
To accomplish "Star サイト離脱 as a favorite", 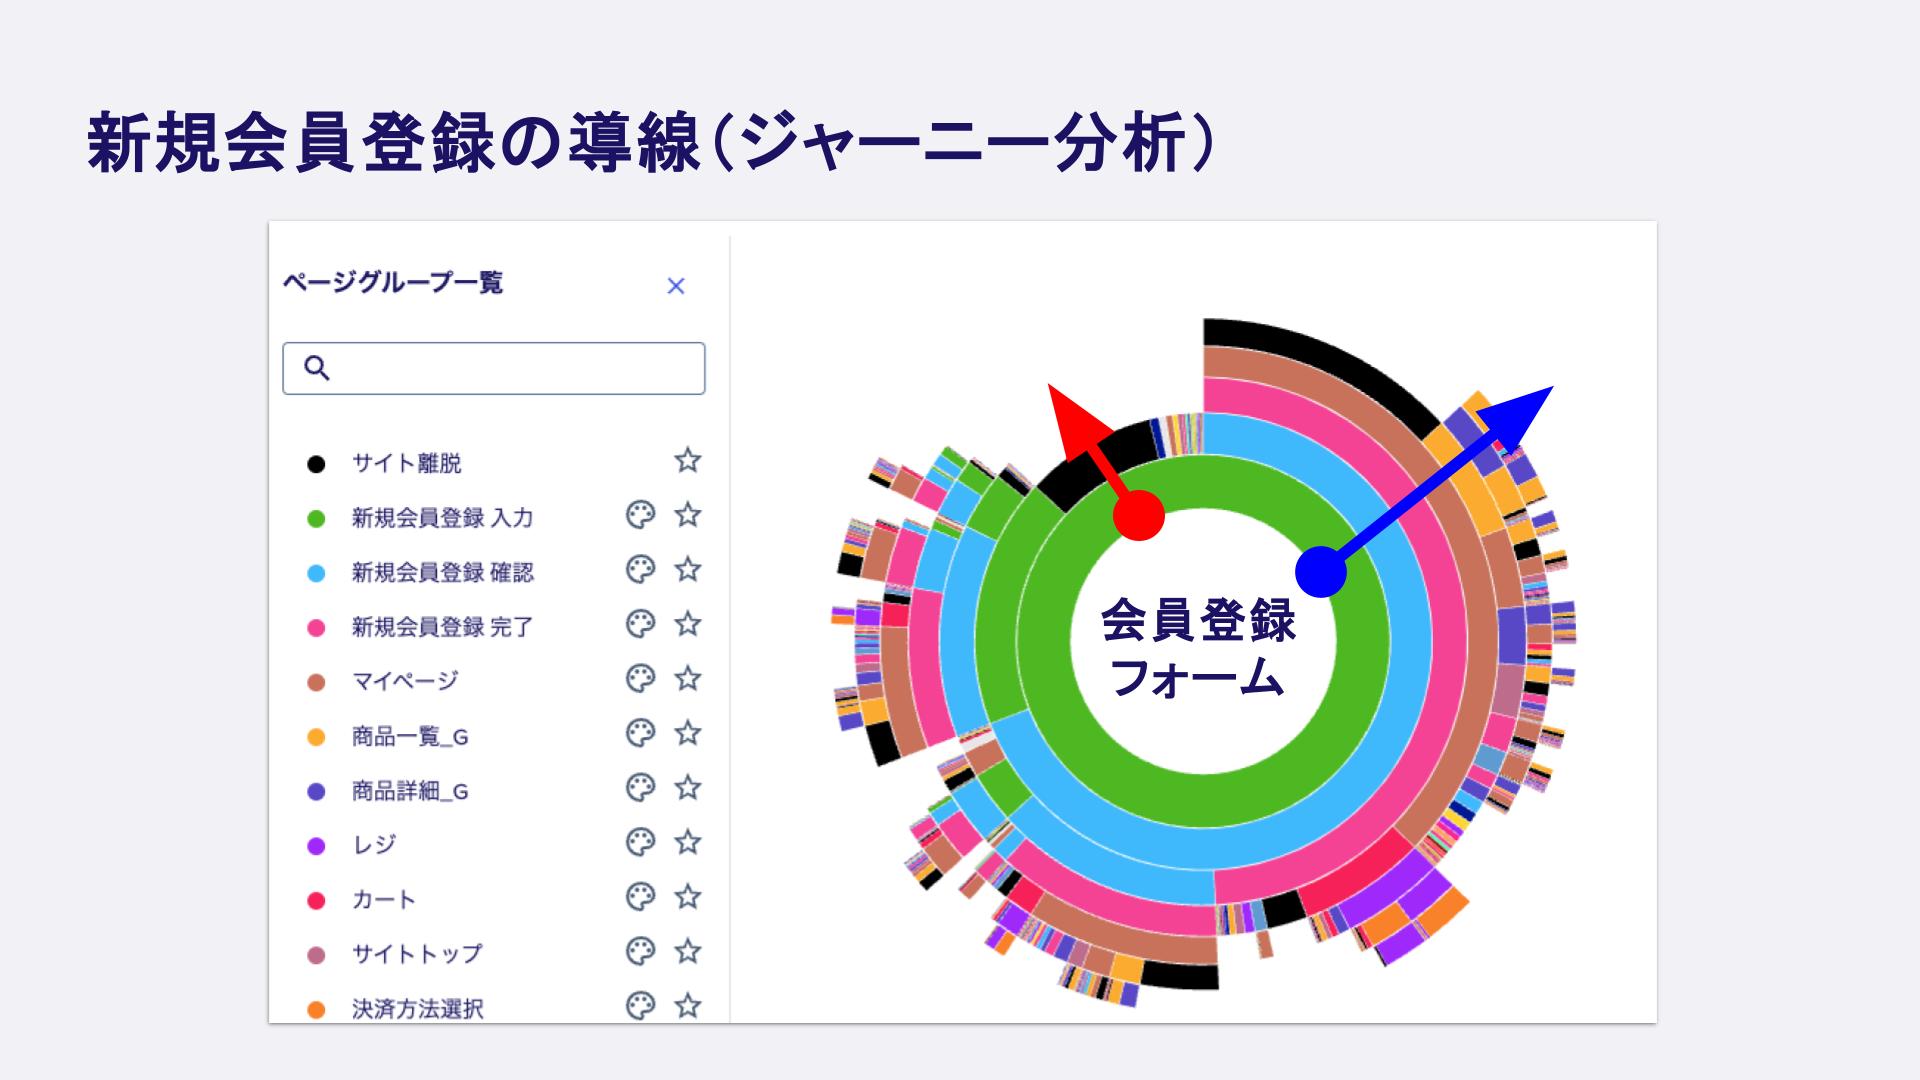I will coord(687,462).
